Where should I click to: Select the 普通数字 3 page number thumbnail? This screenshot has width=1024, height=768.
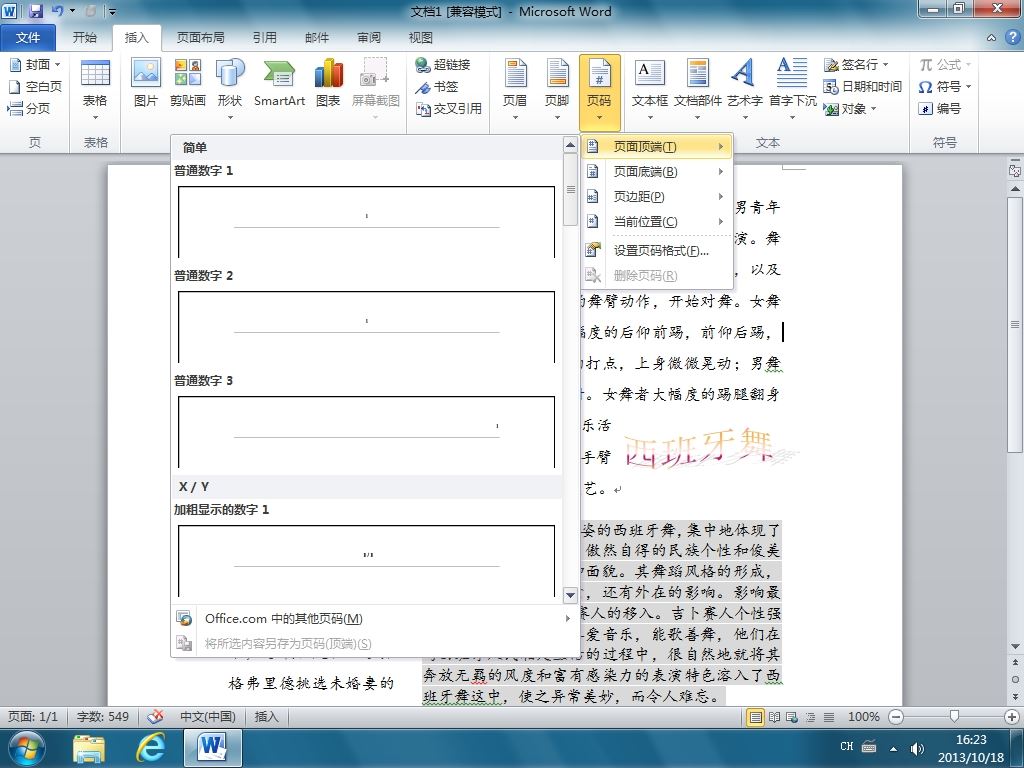click(366, 432)
